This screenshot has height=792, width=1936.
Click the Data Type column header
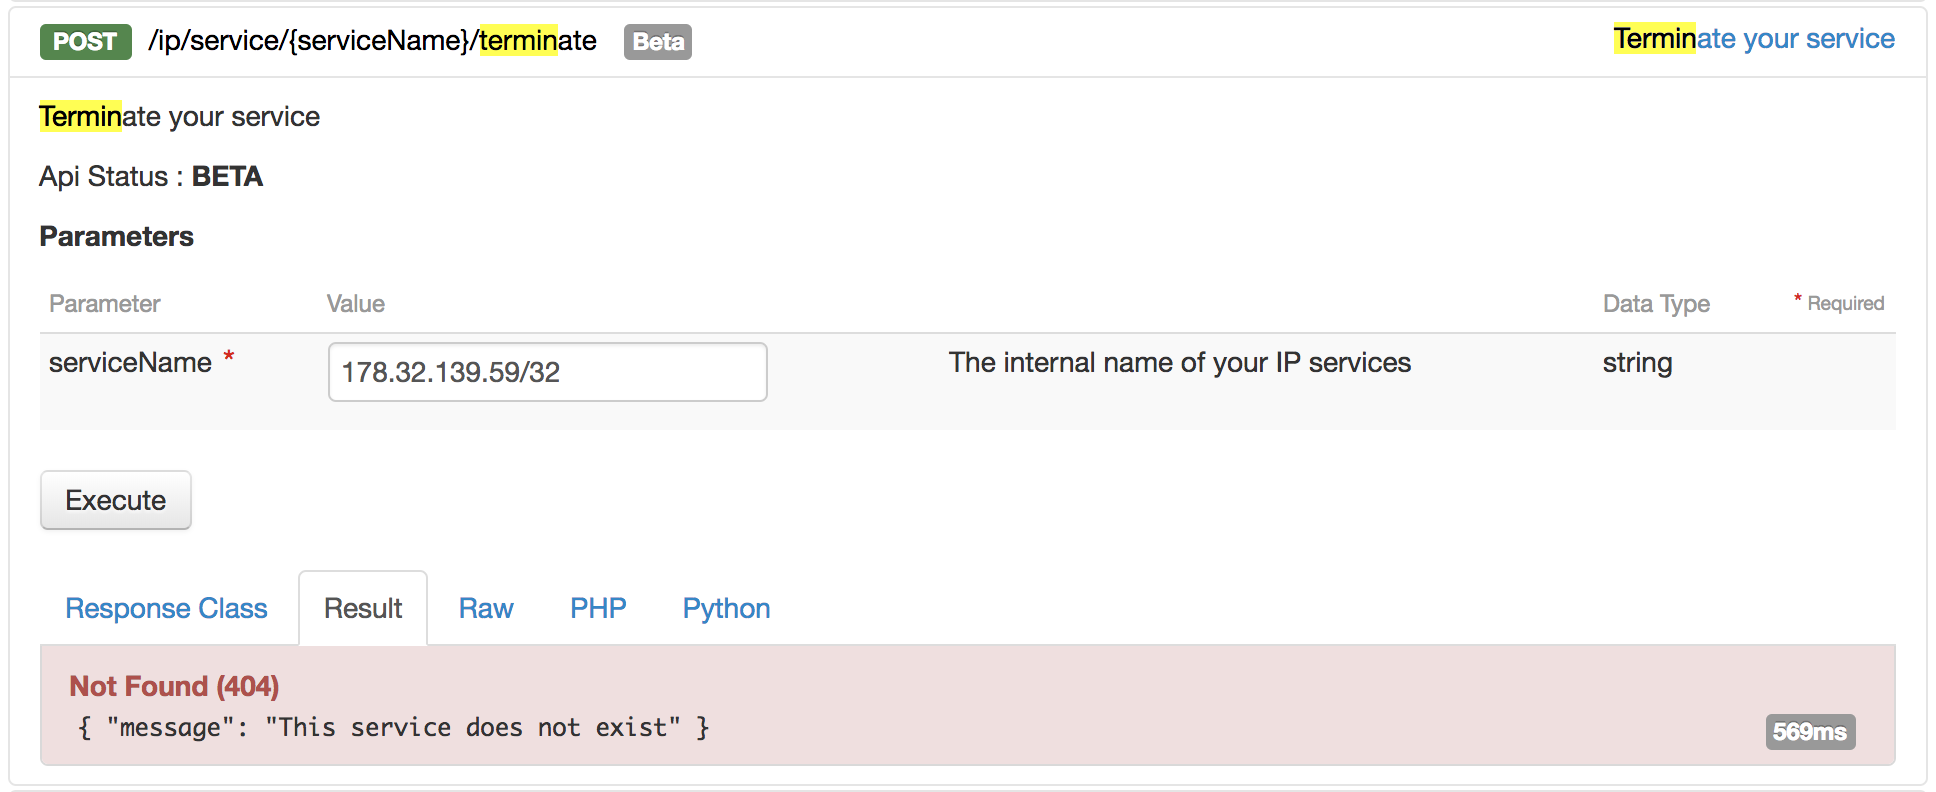coord(1656,304)
